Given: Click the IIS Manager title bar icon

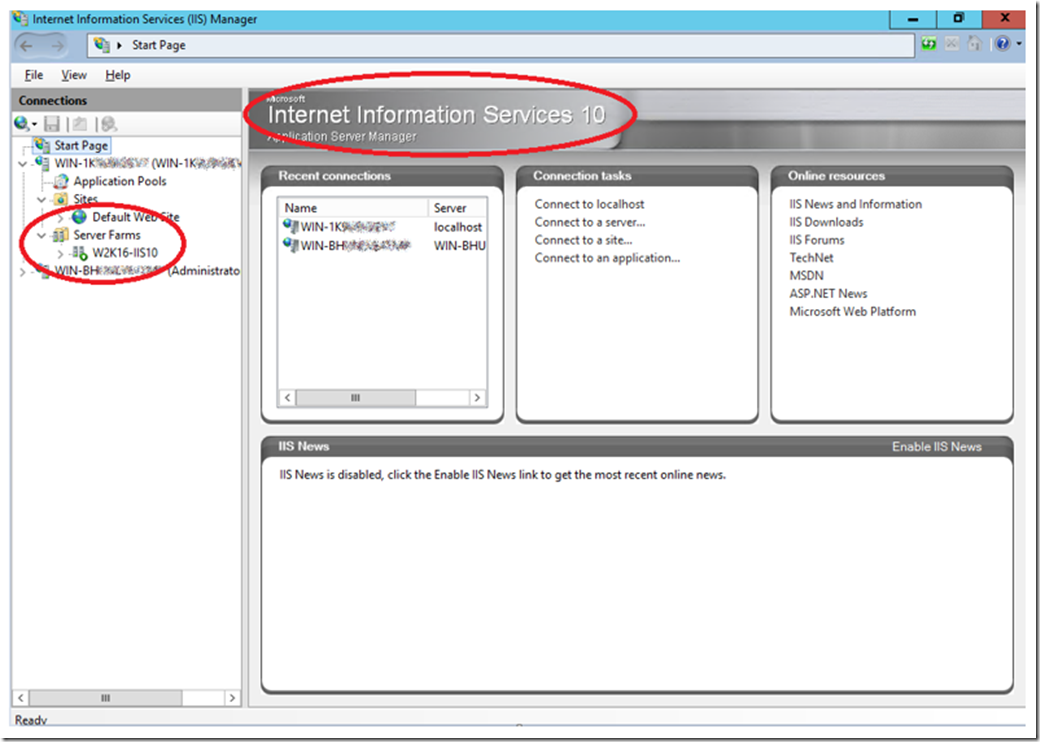Looking at the screenshot, I should coord(21,19).
